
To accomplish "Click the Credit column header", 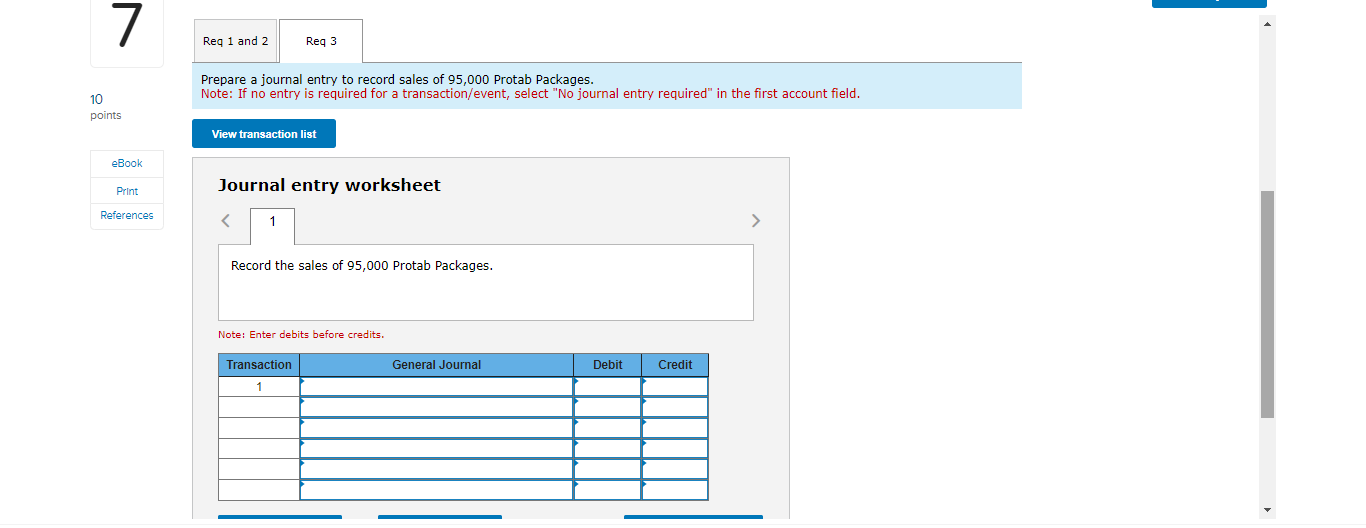I will [x=675, y=365].
